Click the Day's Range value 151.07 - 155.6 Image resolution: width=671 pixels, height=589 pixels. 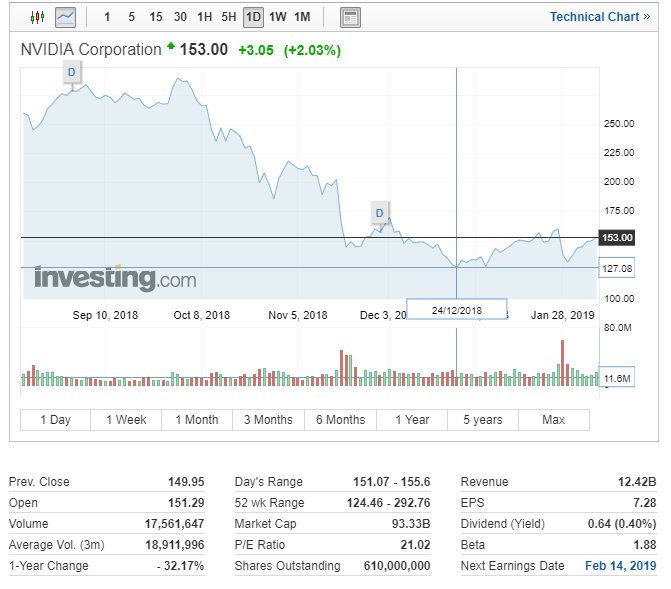pyautogui.click(x=392, y=482)
